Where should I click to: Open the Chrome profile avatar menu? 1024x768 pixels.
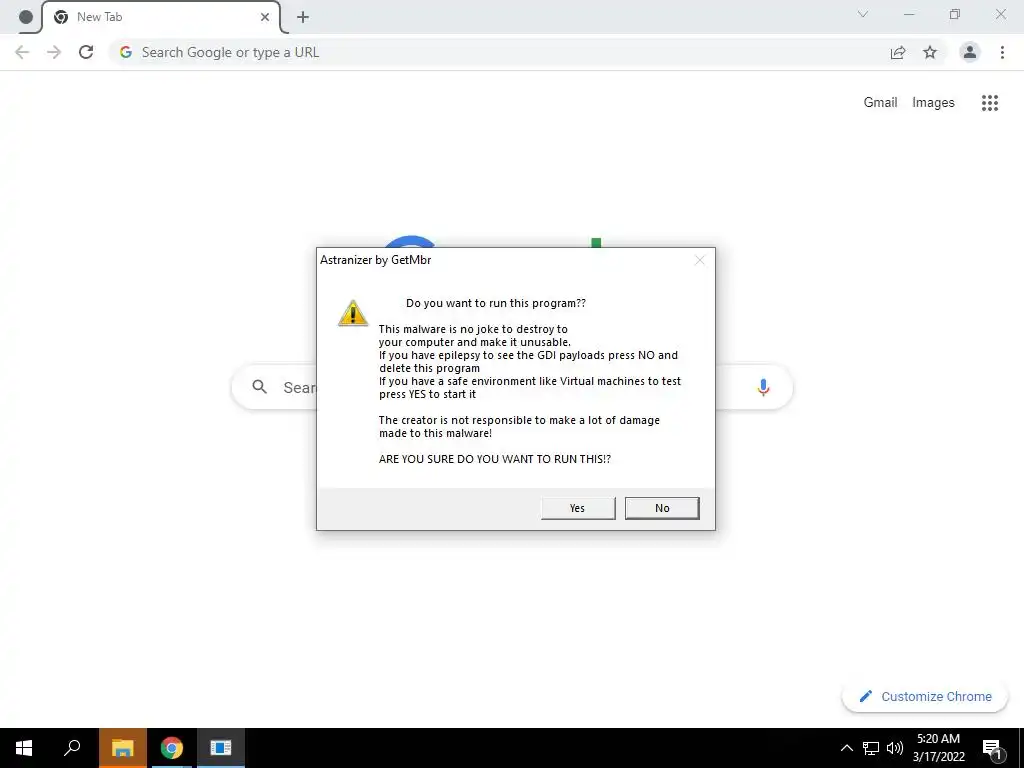point(970,52)
